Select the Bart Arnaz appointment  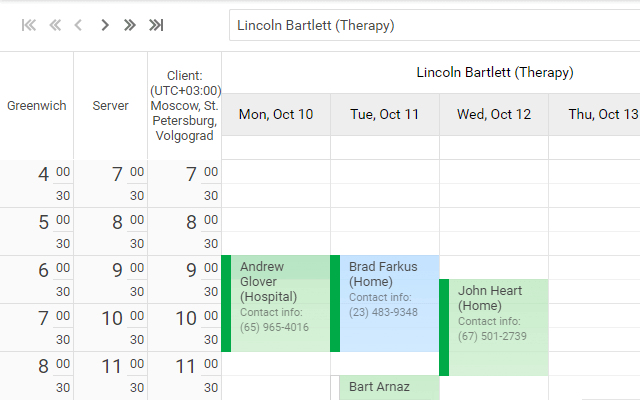click(389, 388)
